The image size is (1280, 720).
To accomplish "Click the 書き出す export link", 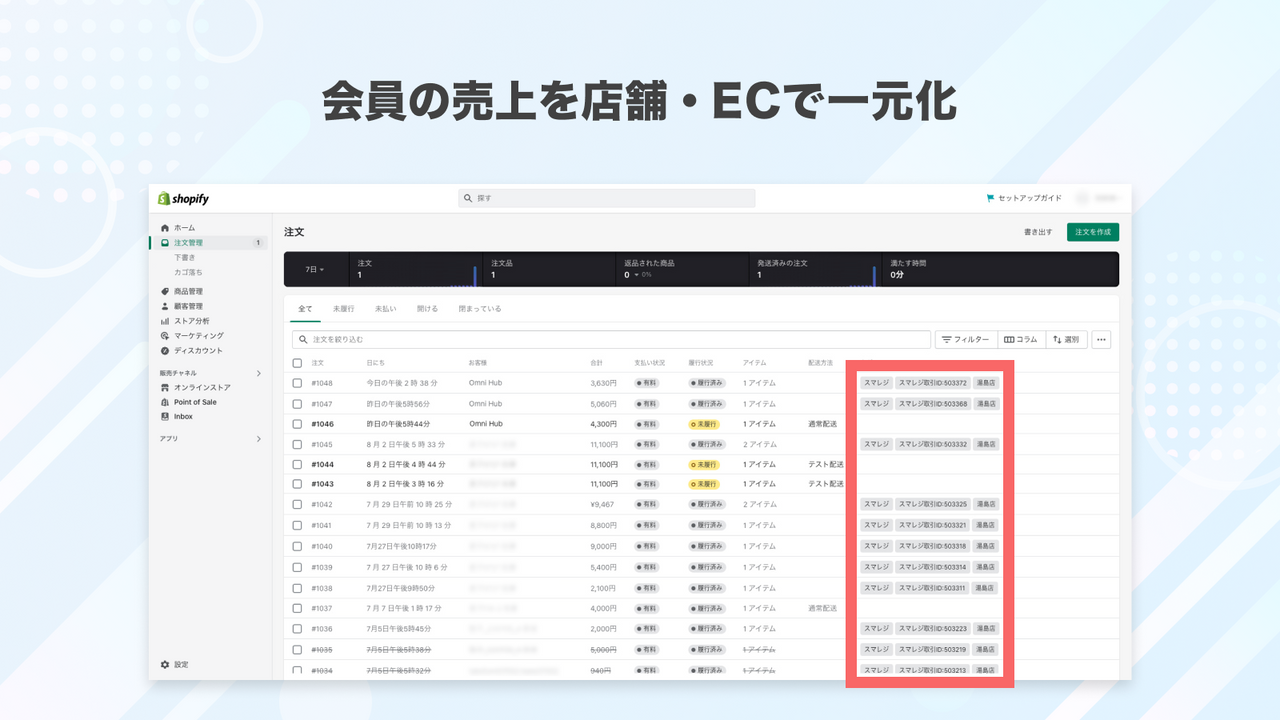I will coord(1038,231).
